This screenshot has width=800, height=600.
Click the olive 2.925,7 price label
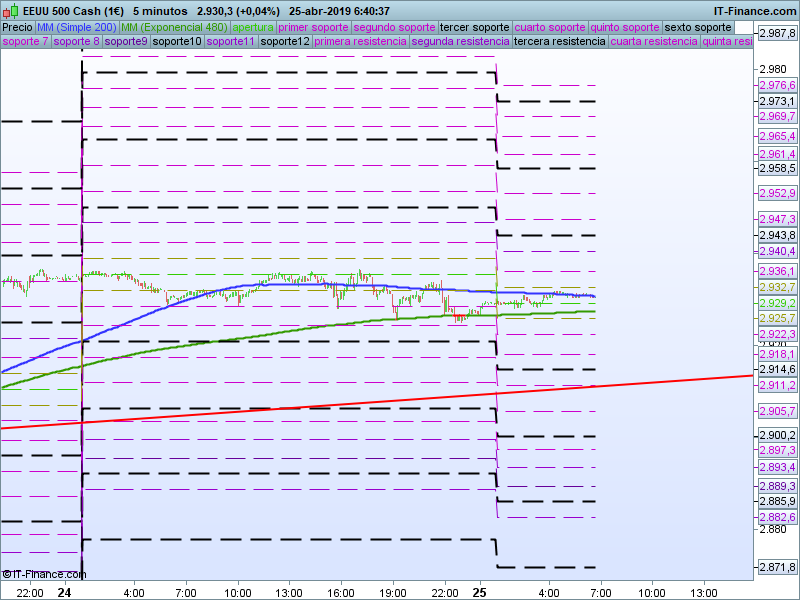click(777, 318)
